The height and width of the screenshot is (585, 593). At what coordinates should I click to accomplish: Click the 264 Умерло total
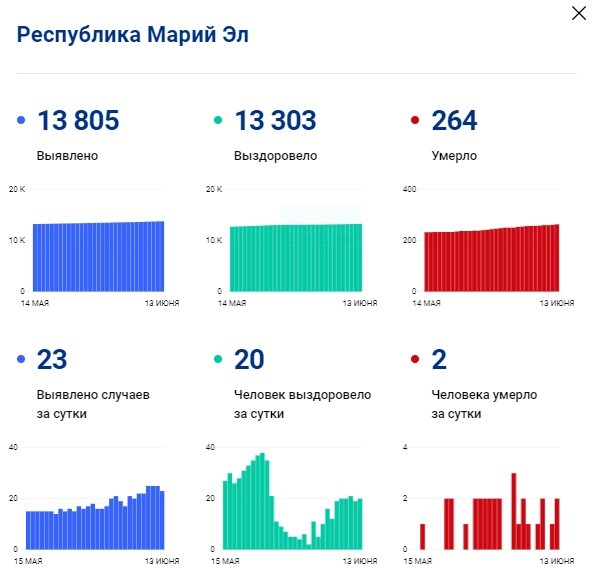tap(454, 120)
